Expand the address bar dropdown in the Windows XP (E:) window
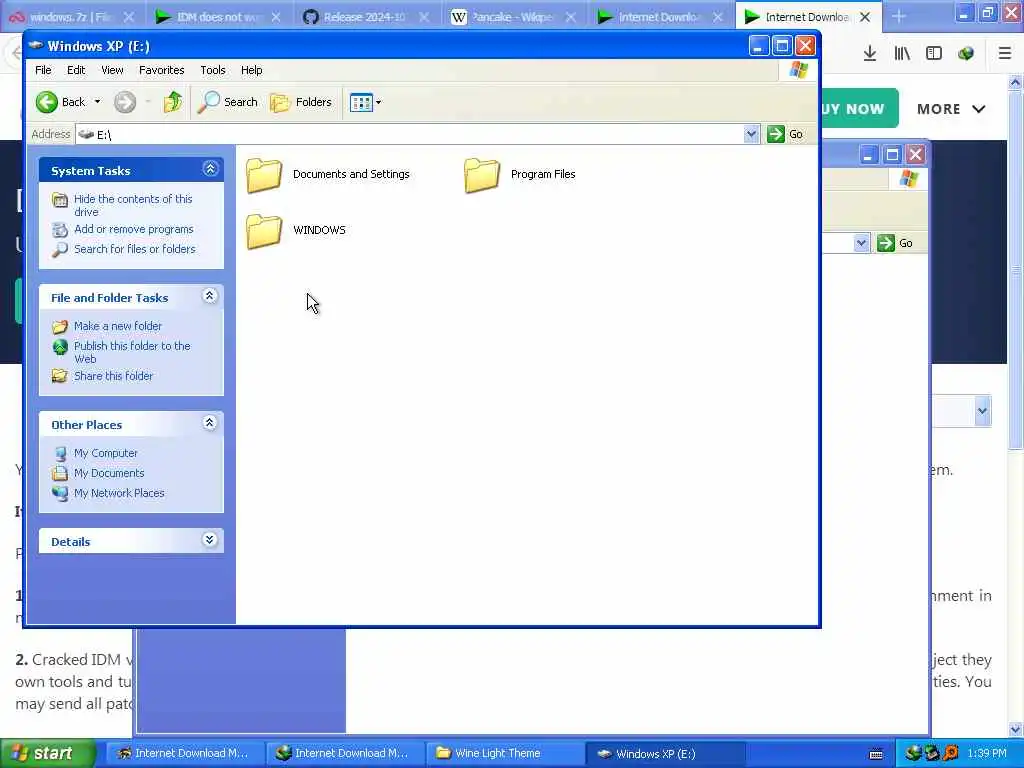Screen dimensions: 1024x768 click(x=751, y=134)
